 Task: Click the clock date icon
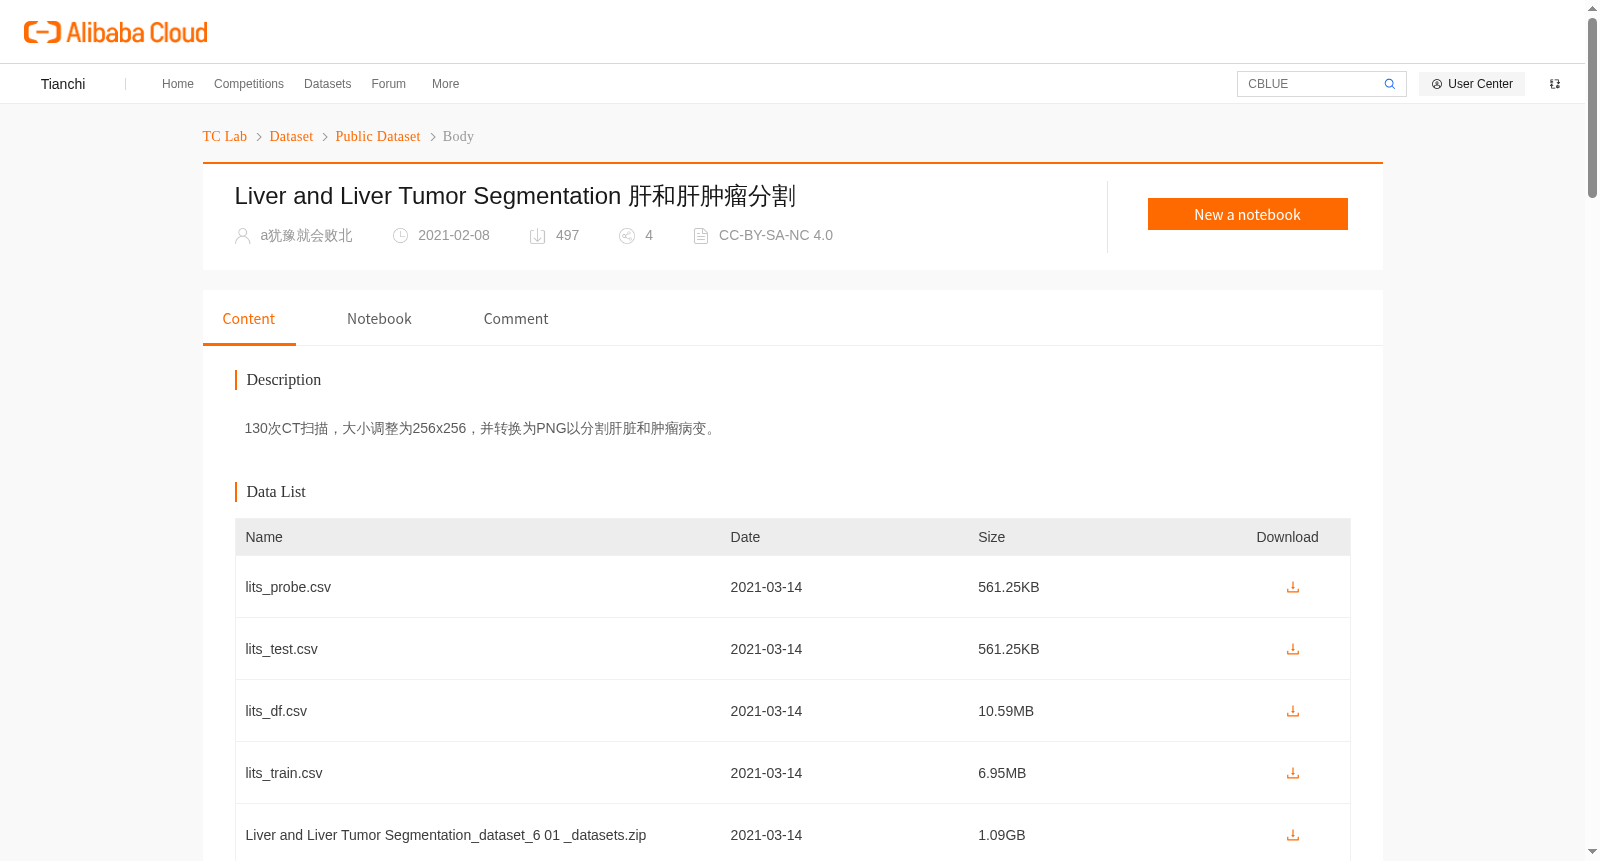[x=400, y=236]
